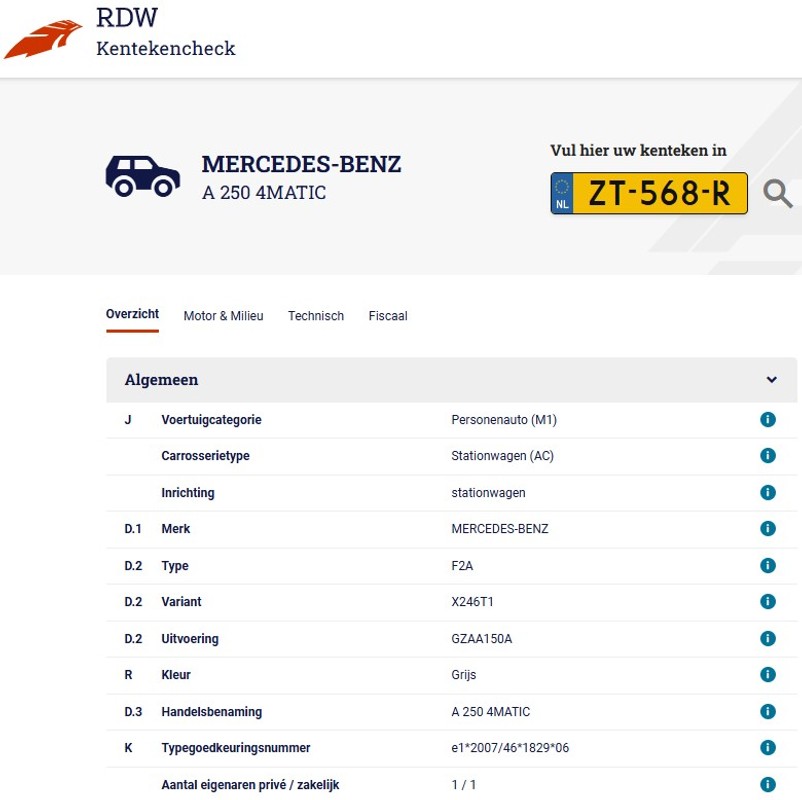Viewport: 802px width, 800px height.
Task: Collapse the Algemeen section chevron
Action: [x=771, y=380]
